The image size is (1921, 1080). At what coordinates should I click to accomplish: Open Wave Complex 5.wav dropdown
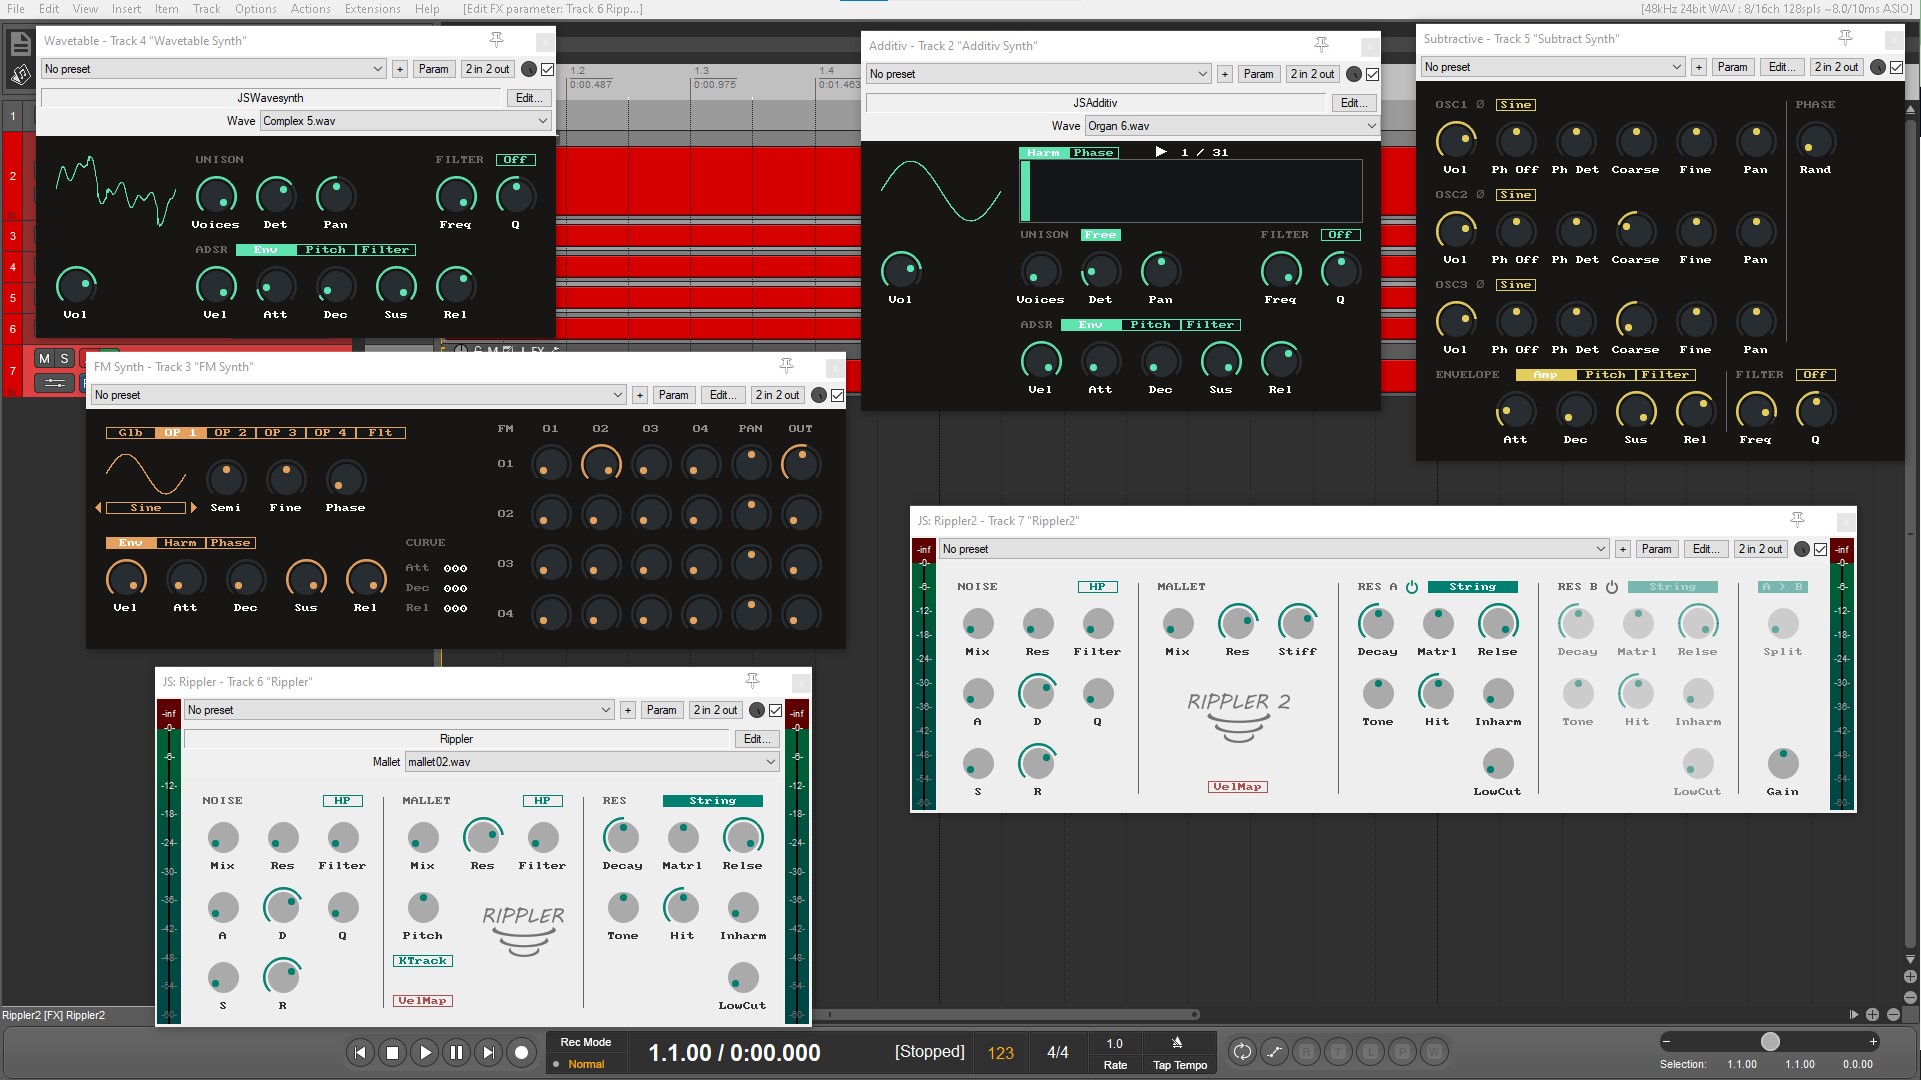(405, 121)
